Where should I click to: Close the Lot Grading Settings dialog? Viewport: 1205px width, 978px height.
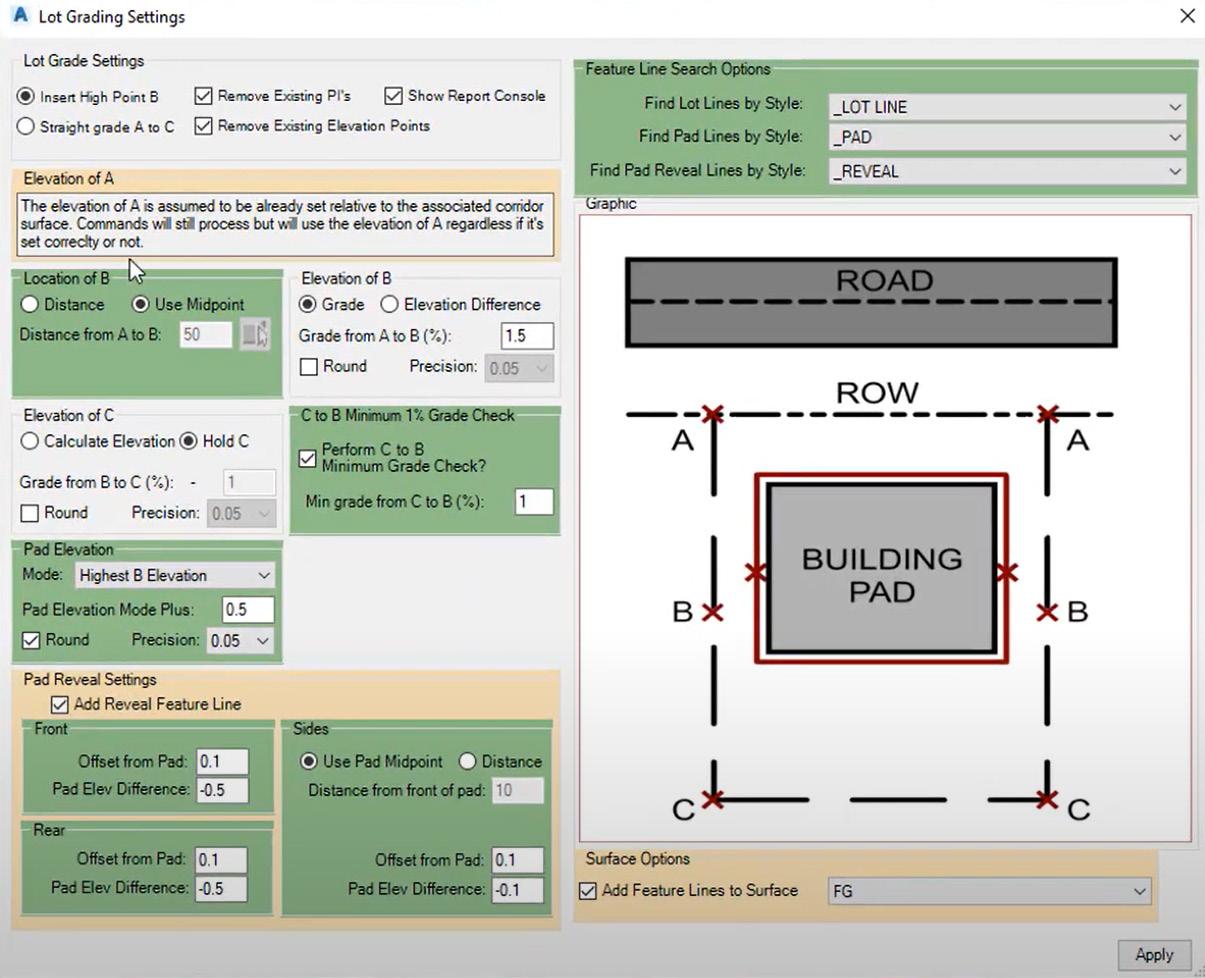[1187, 16]
